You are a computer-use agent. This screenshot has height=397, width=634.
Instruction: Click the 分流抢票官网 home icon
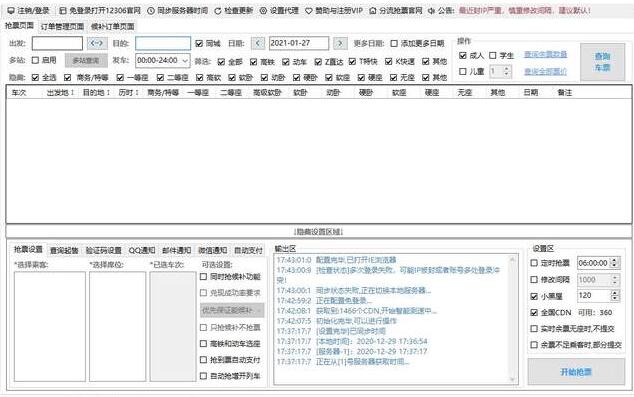[x=373, y=11]
